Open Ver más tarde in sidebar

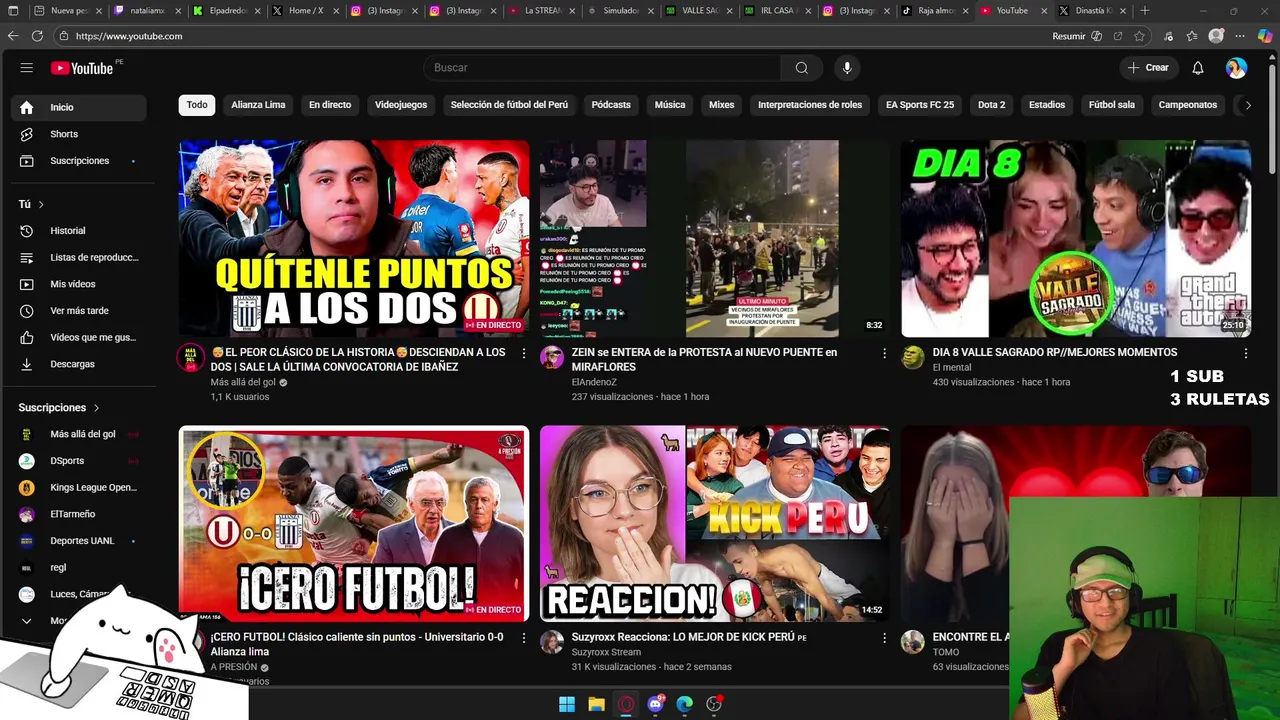pos(78,311)
